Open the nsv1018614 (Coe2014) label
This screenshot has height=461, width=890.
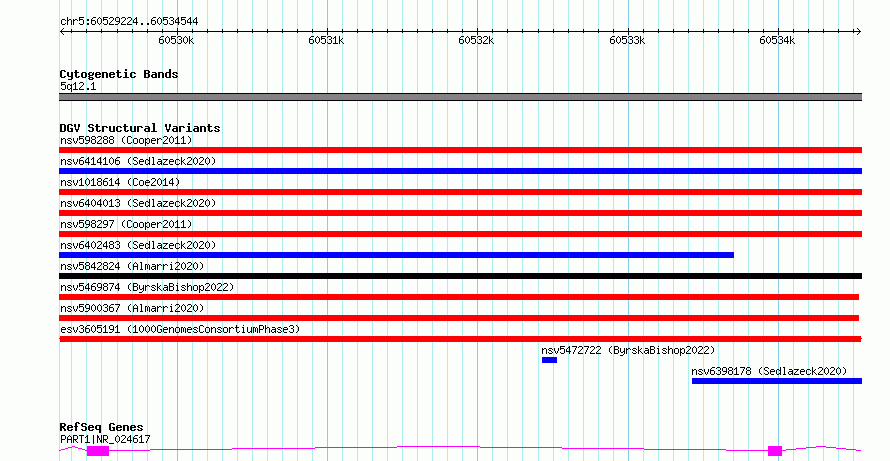pos(120,182)
